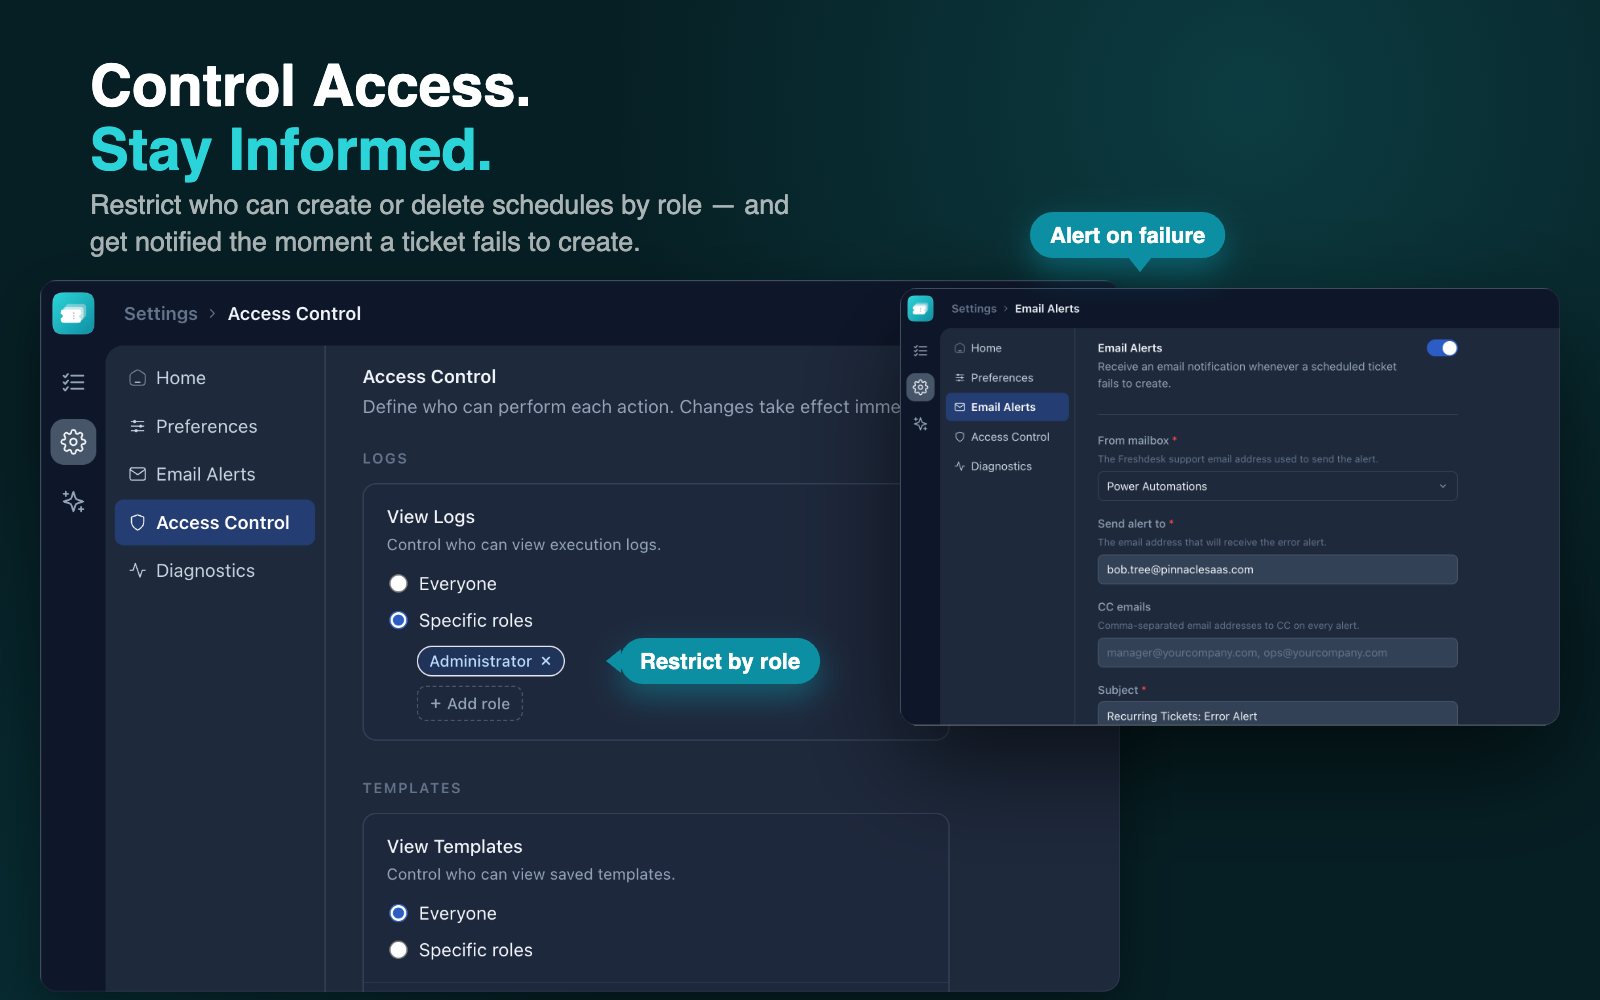This screenshot has width=1600, height=1000.
Task: Click Email Alerts breadcrumb title
Action: tap(1047, 309)
